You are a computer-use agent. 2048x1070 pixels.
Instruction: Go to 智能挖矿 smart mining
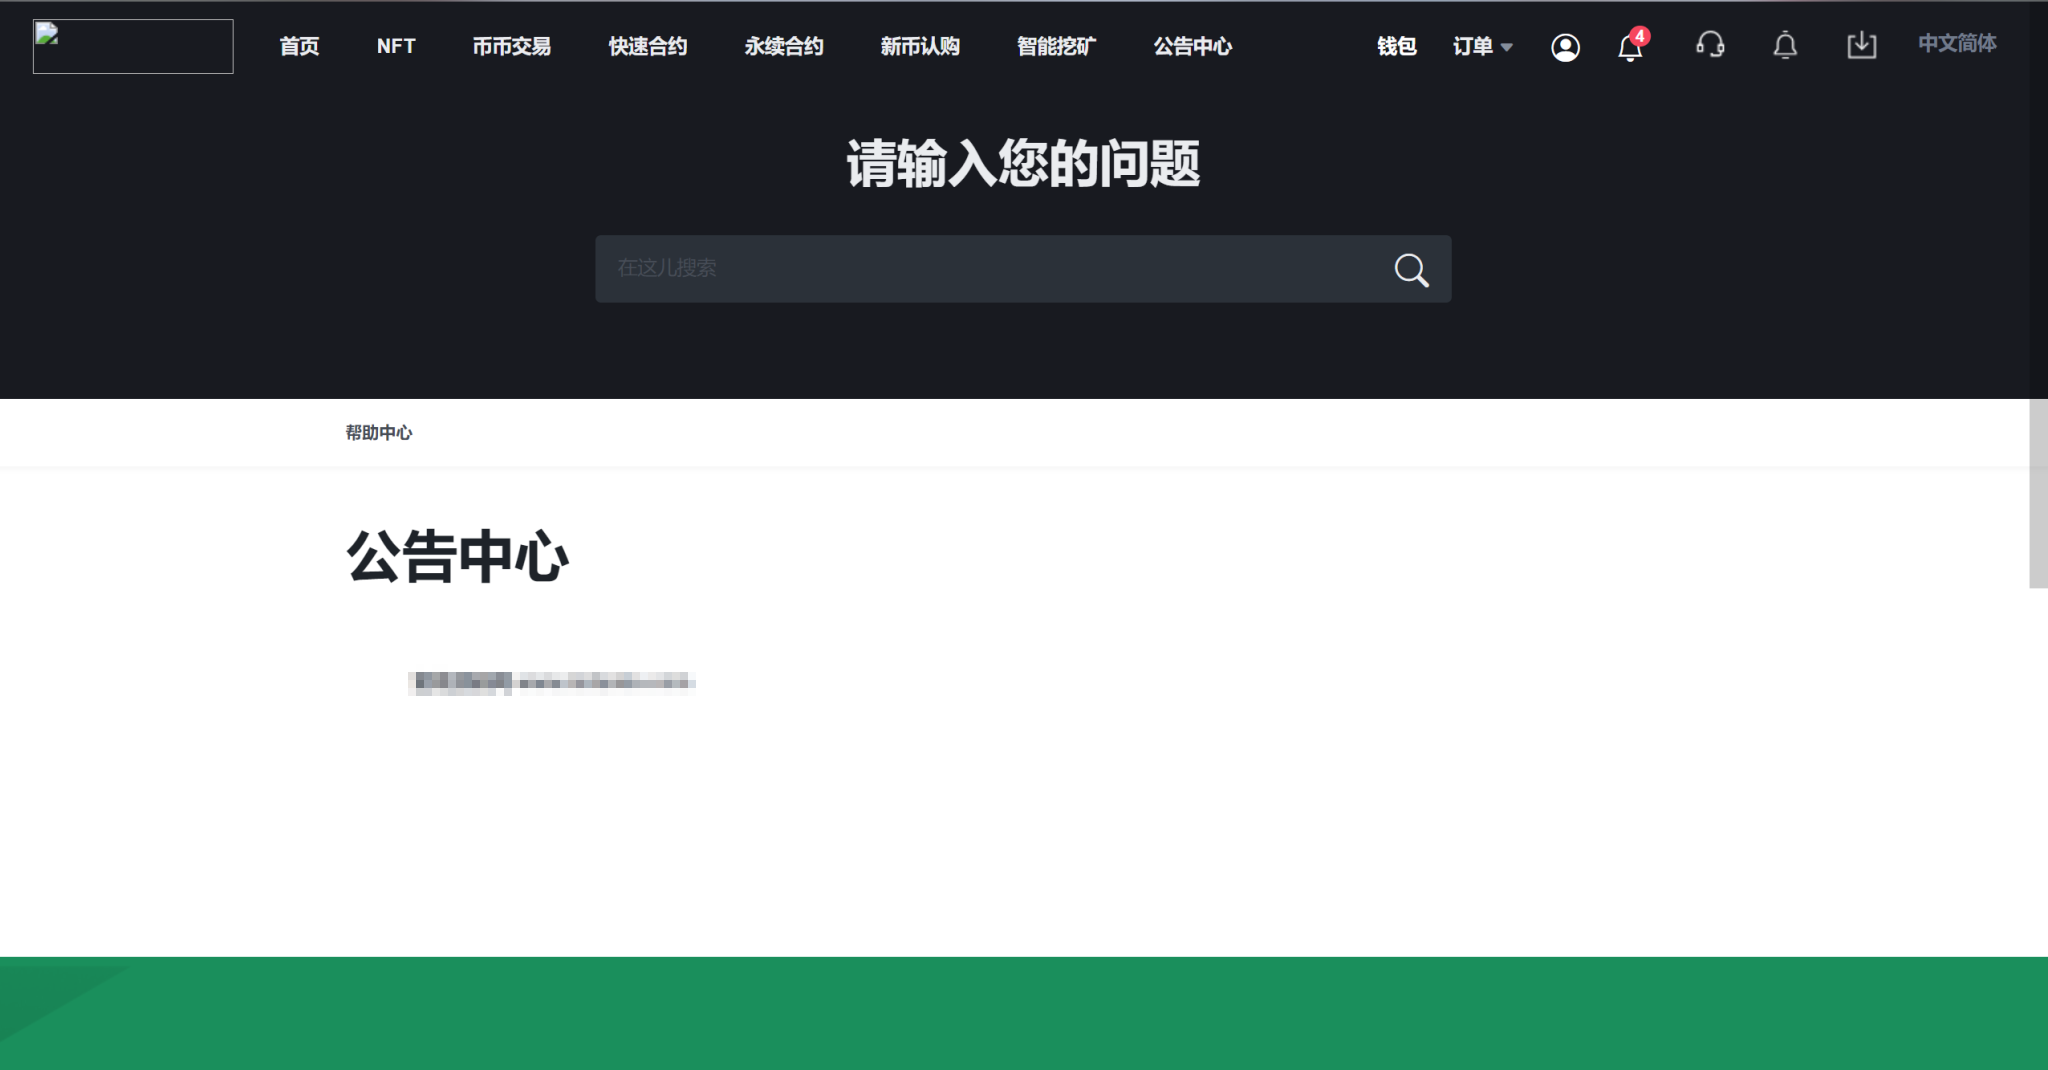pos(1056,46)
